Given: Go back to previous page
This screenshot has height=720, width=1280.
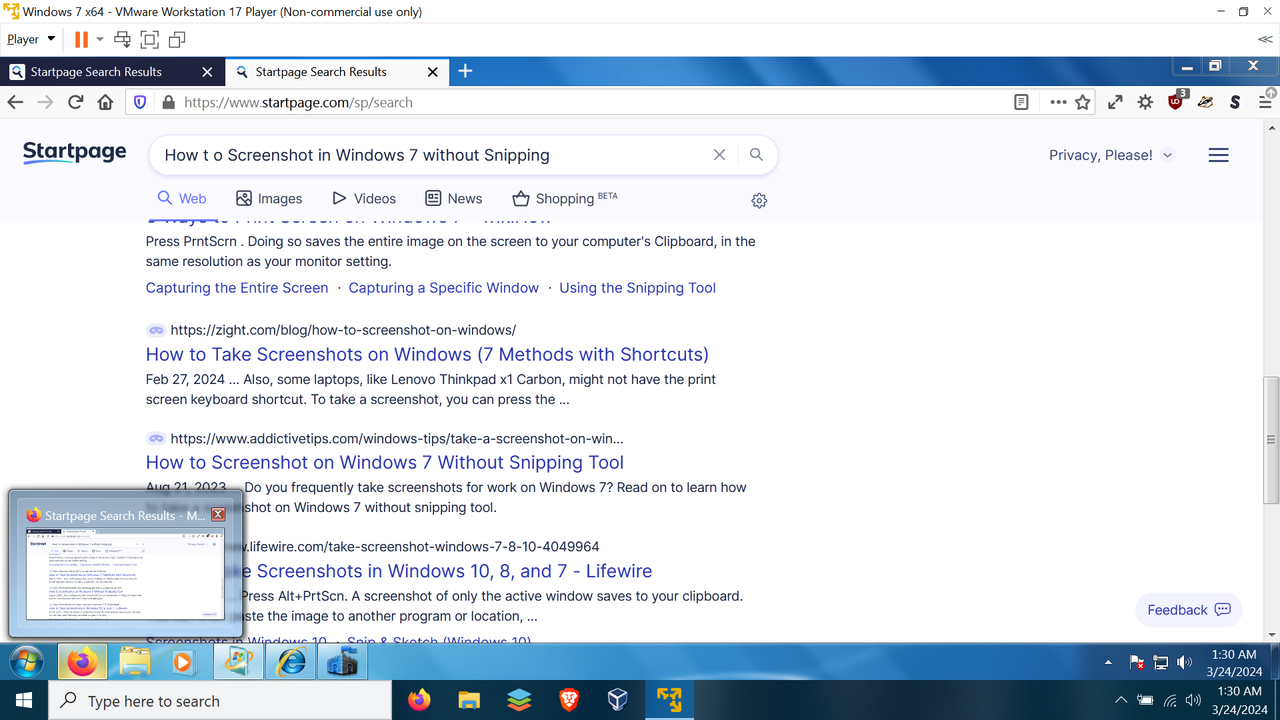Looking at the screenshot, I should tap(15, 102).
